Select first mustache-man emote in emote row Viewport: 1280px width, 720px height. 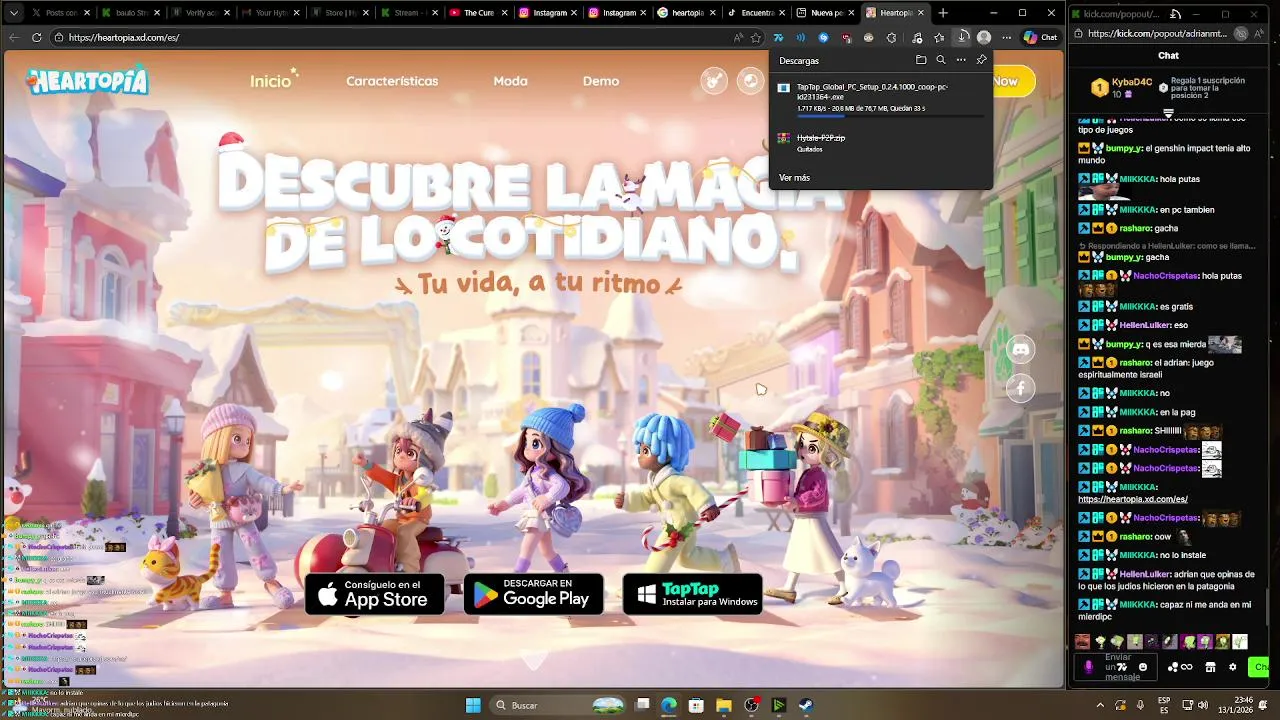[1082, 641]
